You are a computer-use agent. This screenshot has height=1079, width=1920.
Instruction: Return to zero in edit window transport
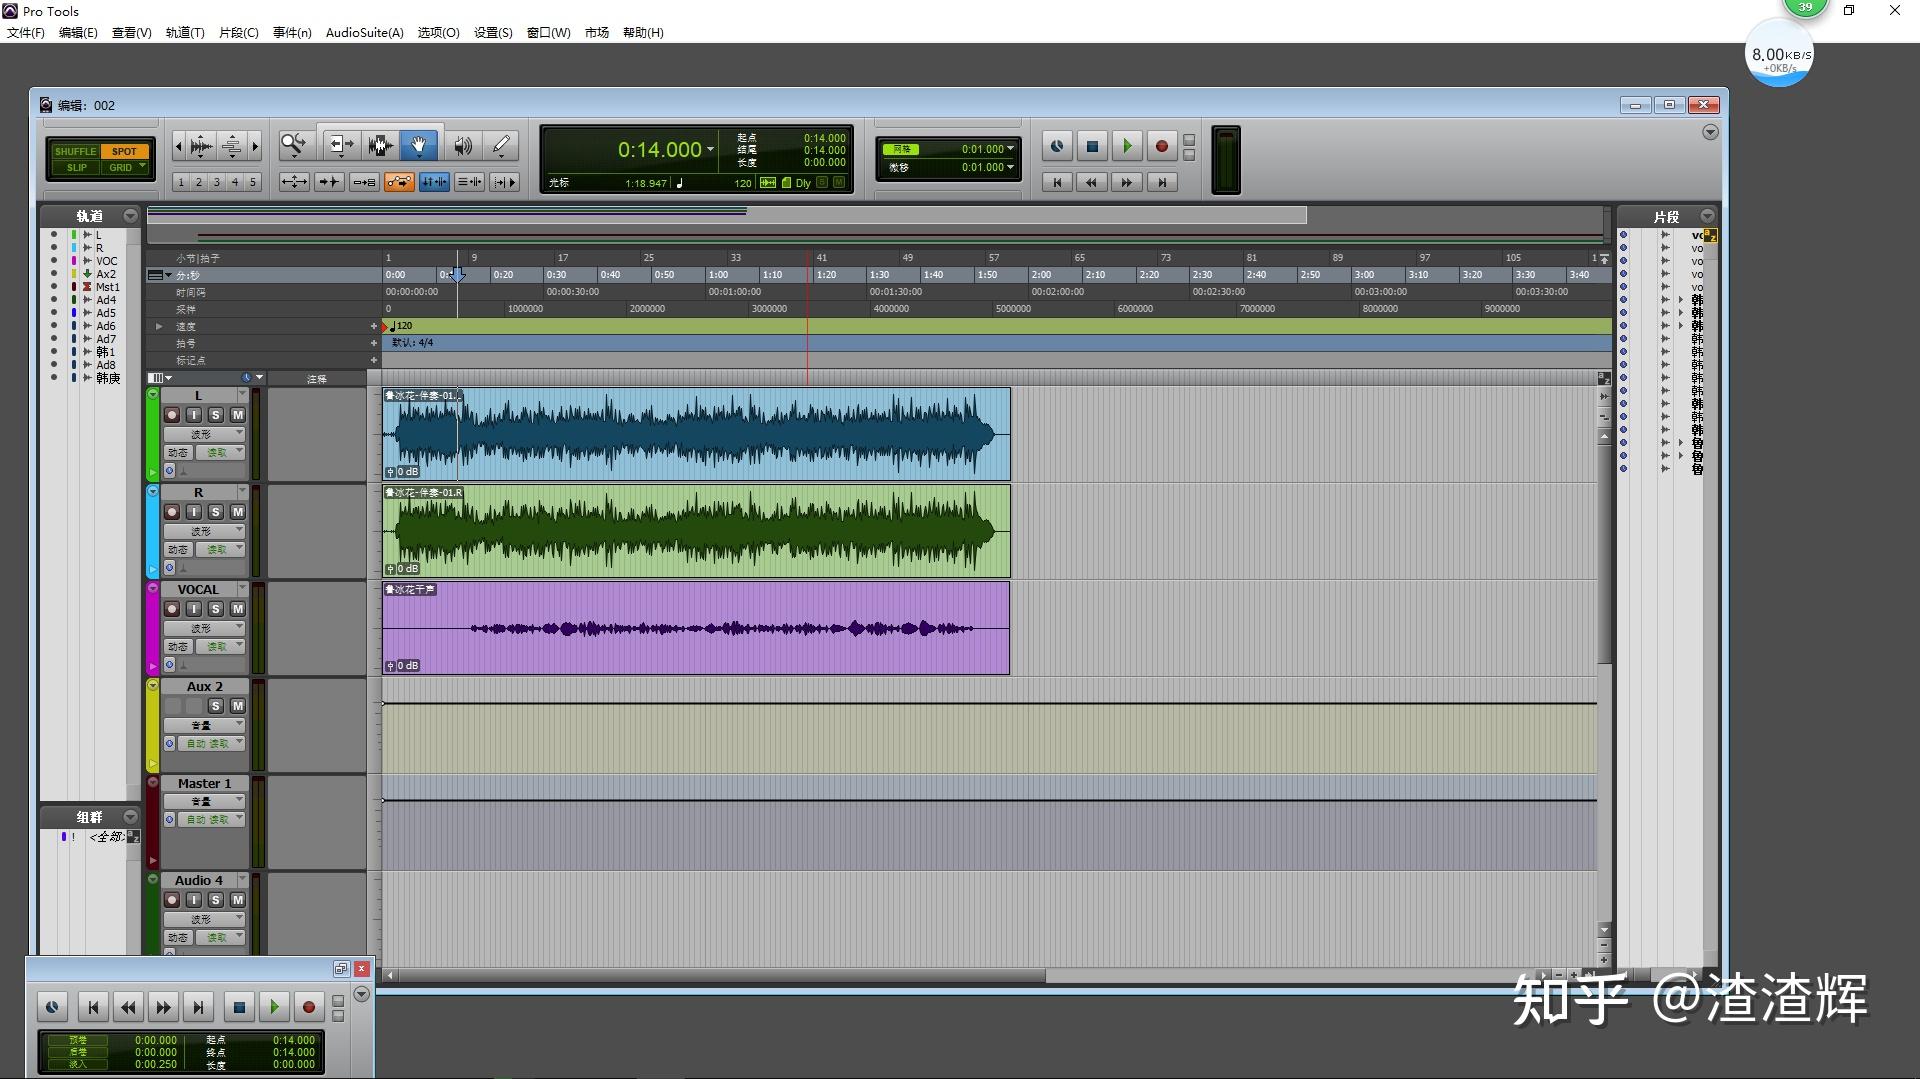1057,182
